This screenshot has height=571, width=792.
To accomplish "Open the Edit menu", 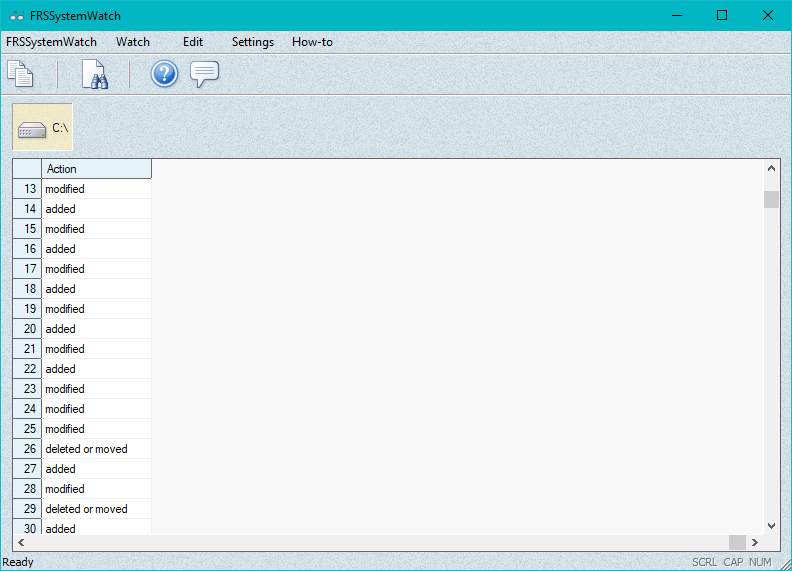I will [192, 42].
